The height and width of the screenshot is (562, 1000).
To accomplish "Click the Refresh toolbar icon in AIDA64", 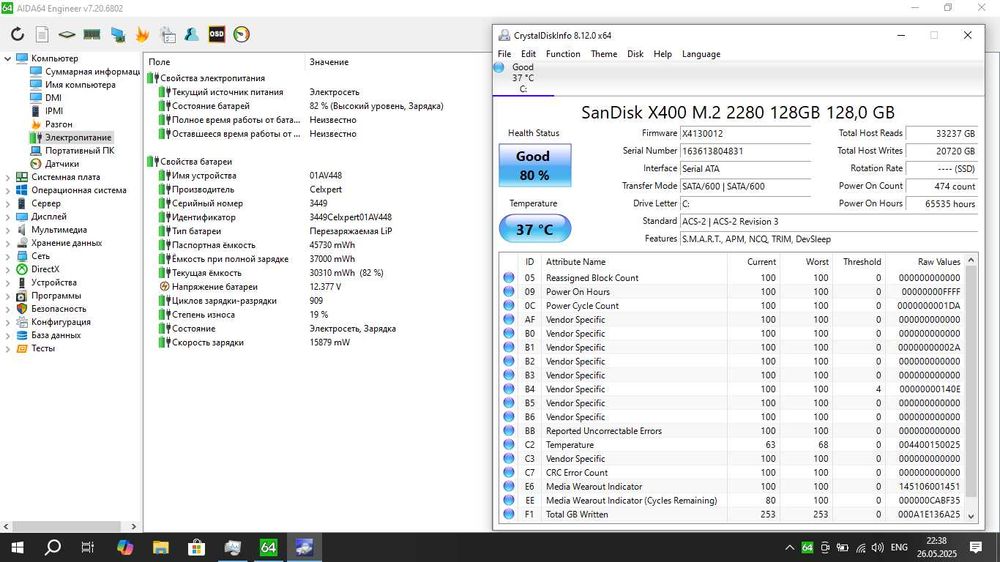I will [x=17, y=34].
